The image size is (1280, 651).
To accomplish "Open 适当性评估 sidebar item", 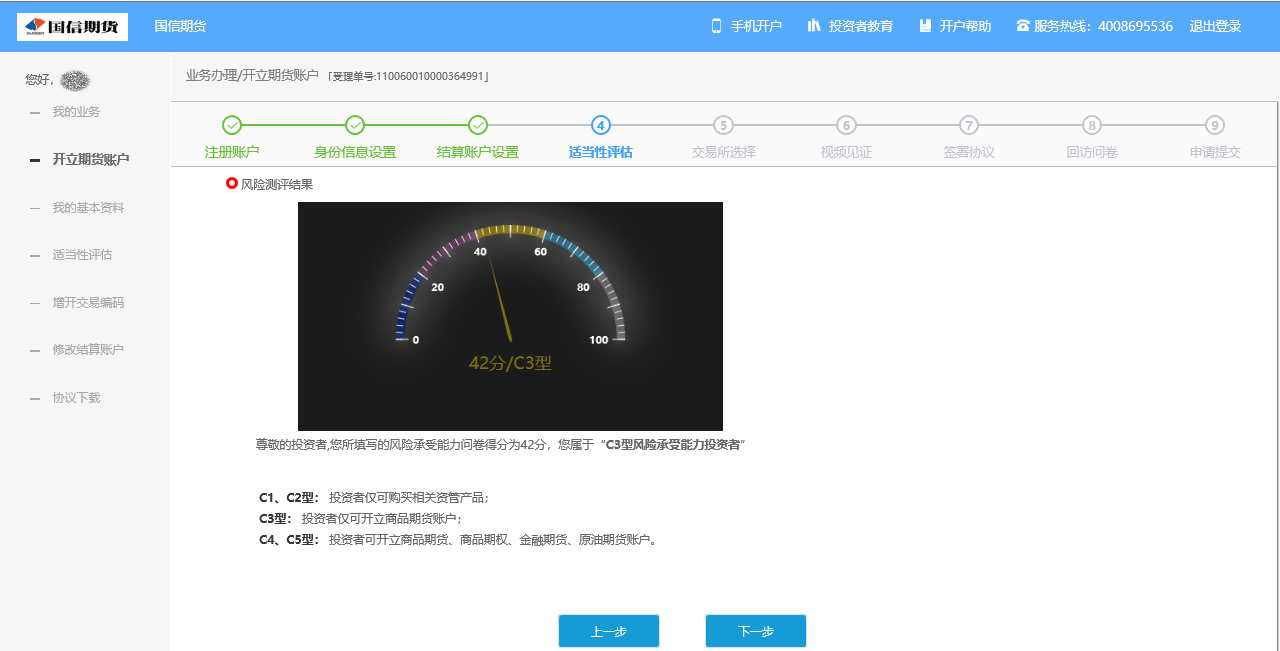I will tap(82, 255).
